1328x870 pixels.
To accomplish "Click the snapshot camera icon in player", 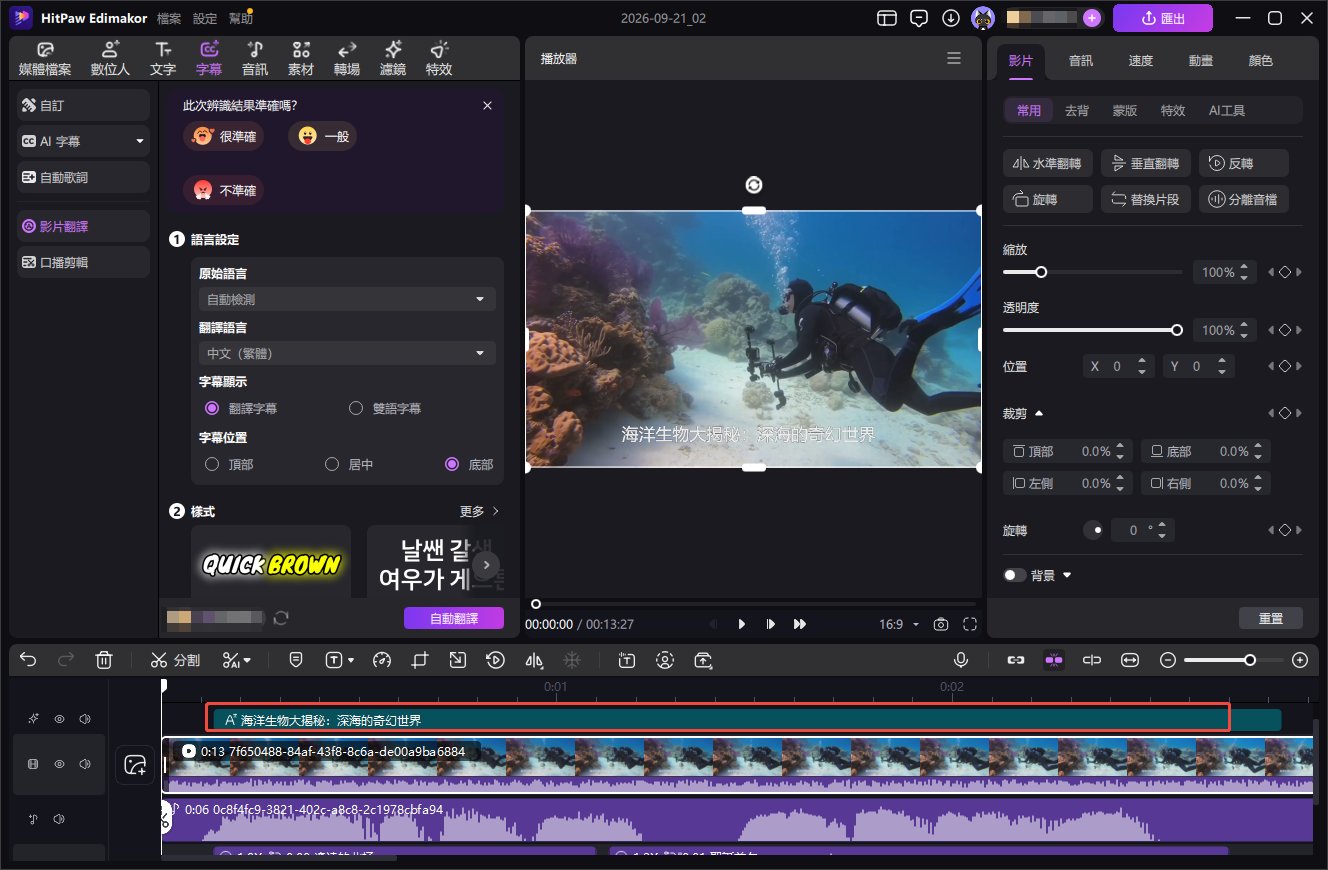I will point(940,624).
